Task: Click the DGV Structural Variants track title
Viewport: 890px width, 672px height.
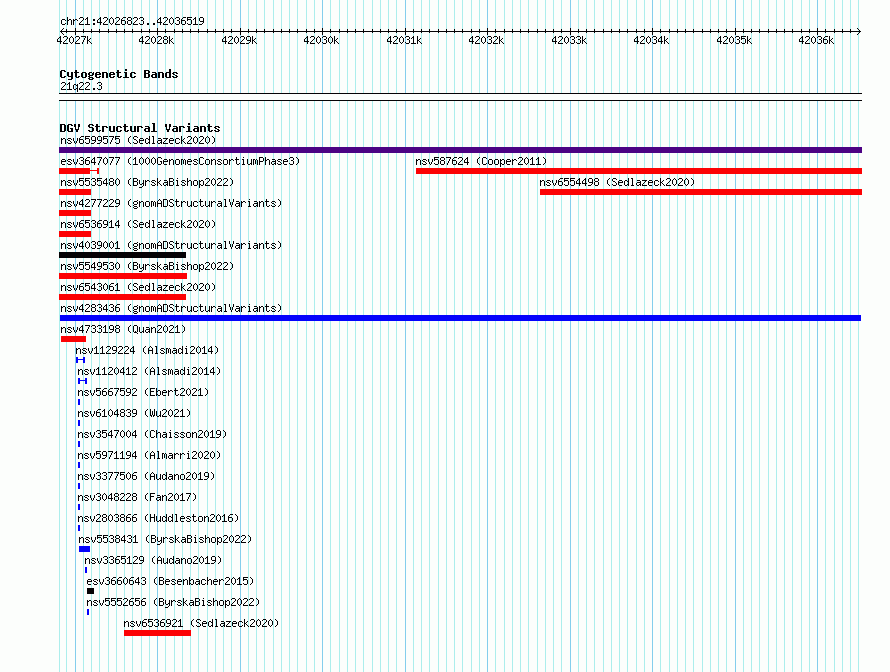Action: coord(140,128)
